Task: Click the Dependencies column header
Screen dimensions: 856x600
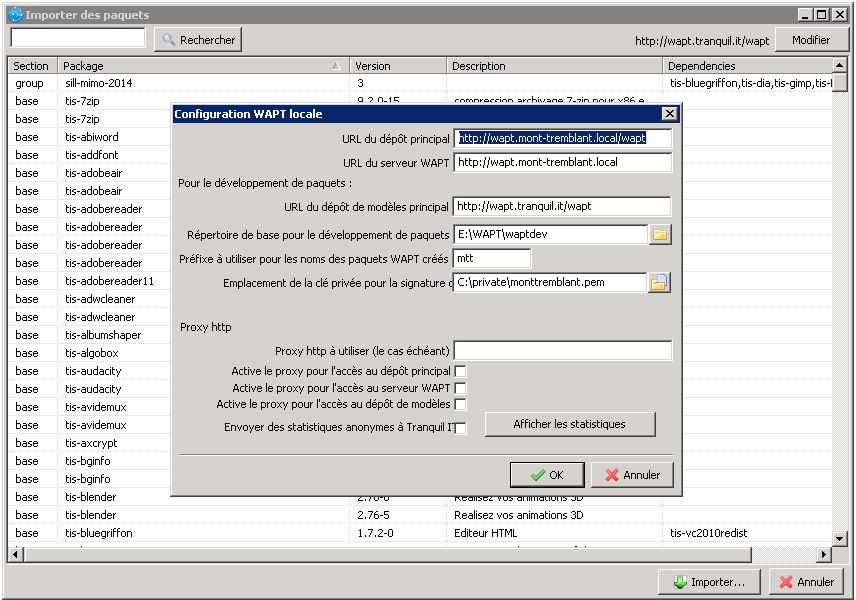Action: (x=750, y=66)
